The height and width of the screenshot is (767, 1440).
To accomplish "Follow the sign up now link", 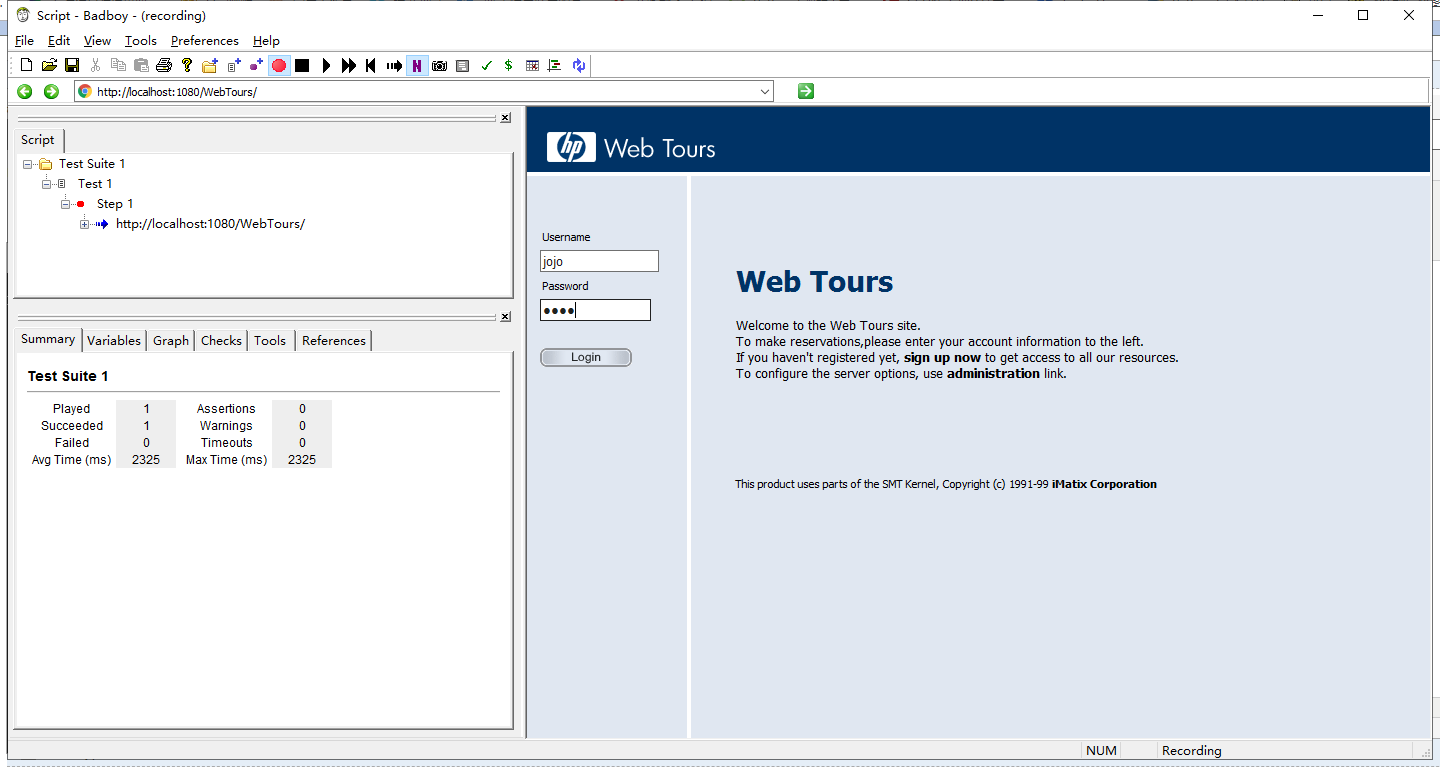I will (x=942, y=357).
